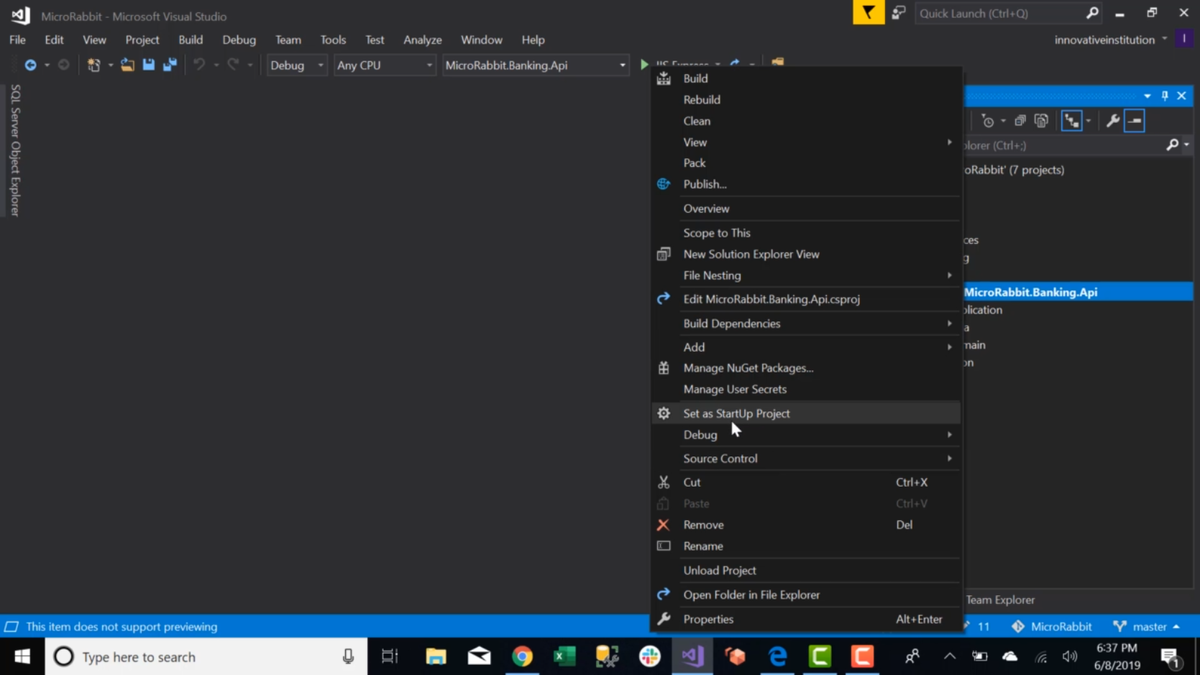Open Excel from the taskbar
Viewport: 1200px width, 675px height.
tap(564, 656)
